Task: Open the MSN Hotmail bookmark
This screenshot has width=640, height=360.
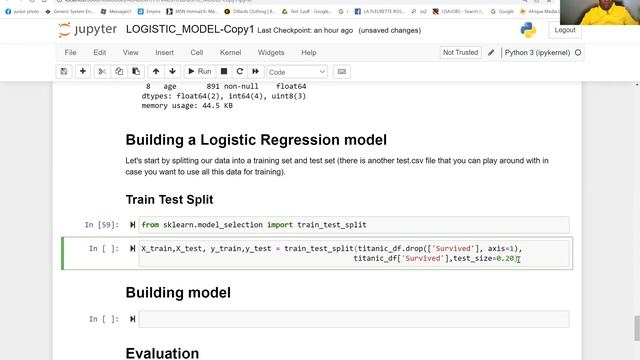Action: [x=192, y=11]
